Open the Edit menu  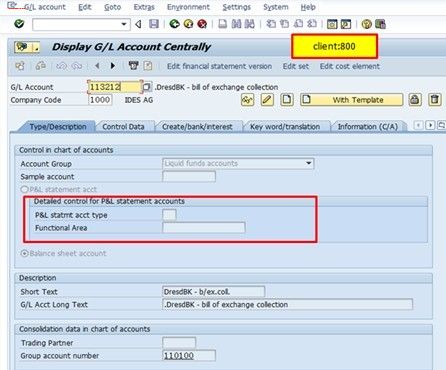[x=85, y=7]
